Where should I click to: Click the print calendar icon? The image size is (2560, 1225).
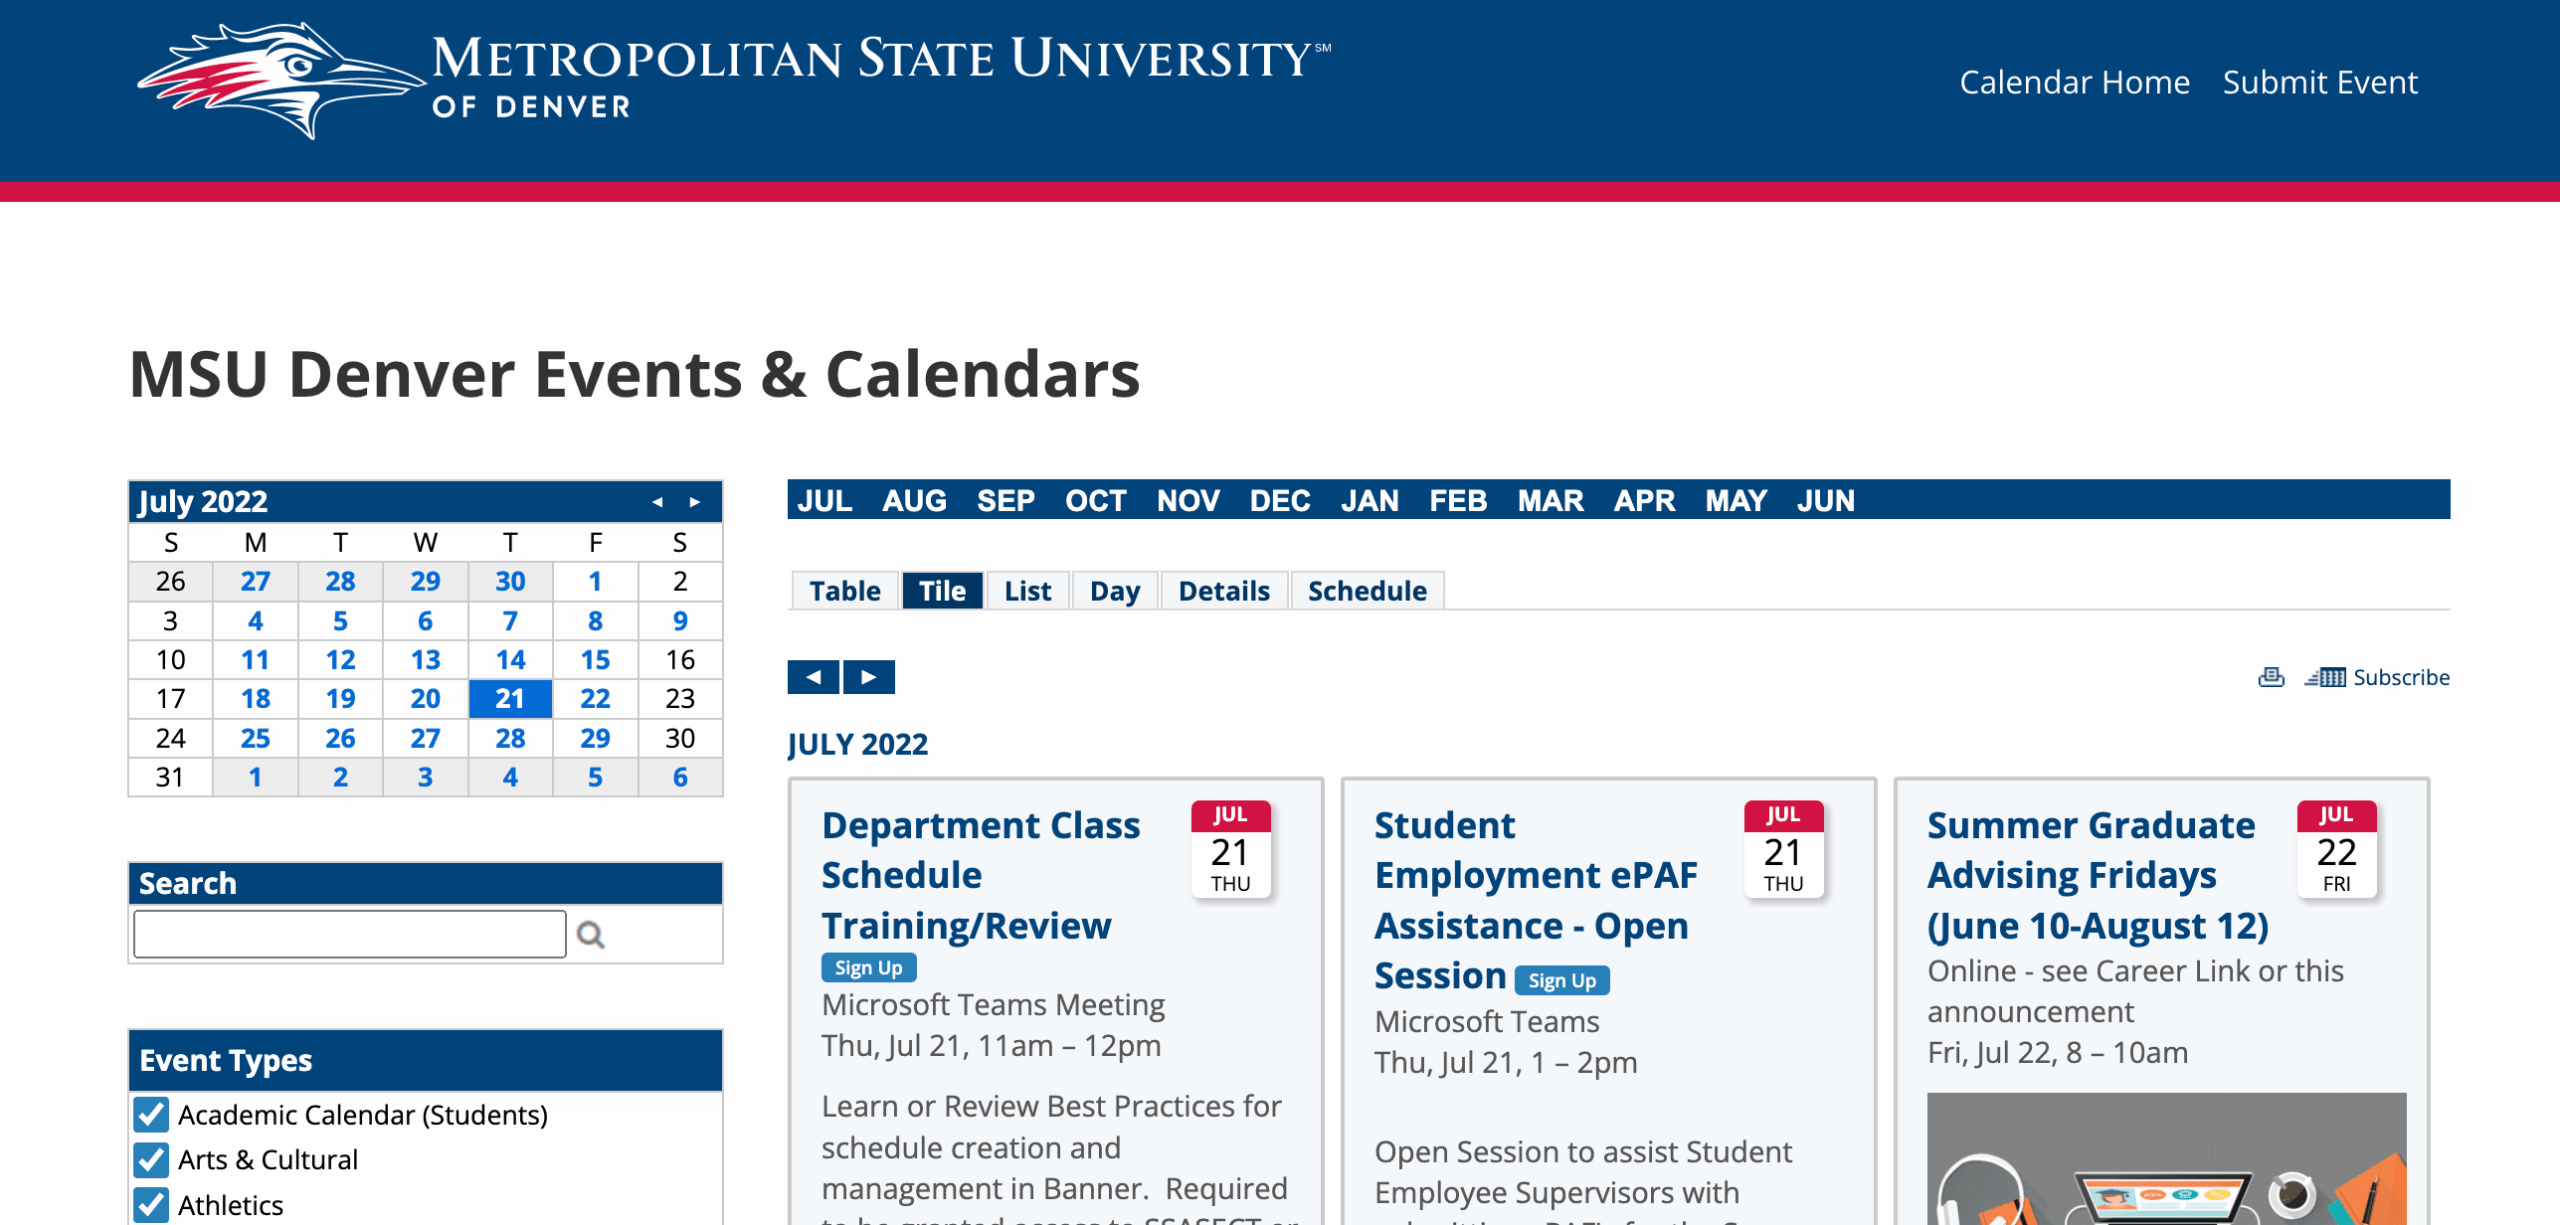(x=2270, y=677)
